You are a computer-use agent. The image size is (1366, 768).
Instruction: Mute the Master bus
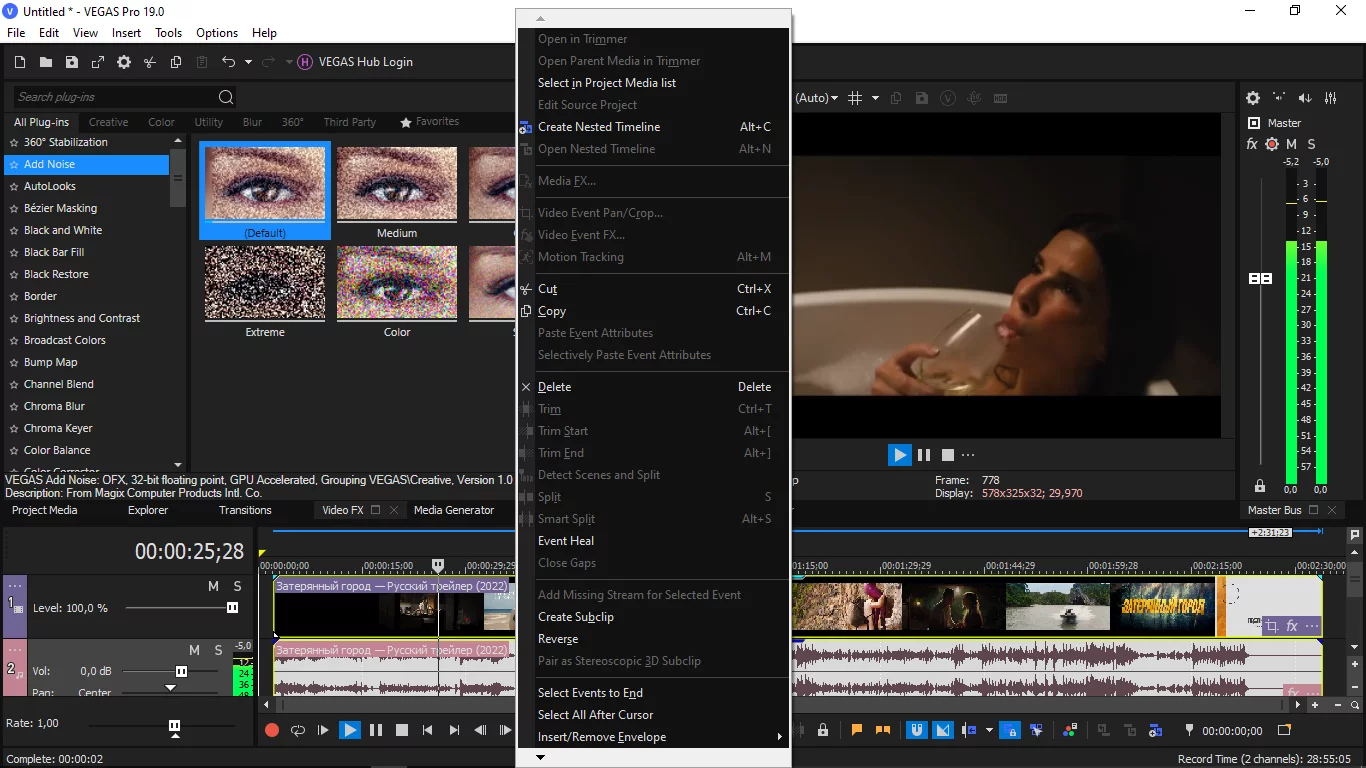pos(1291,144)
